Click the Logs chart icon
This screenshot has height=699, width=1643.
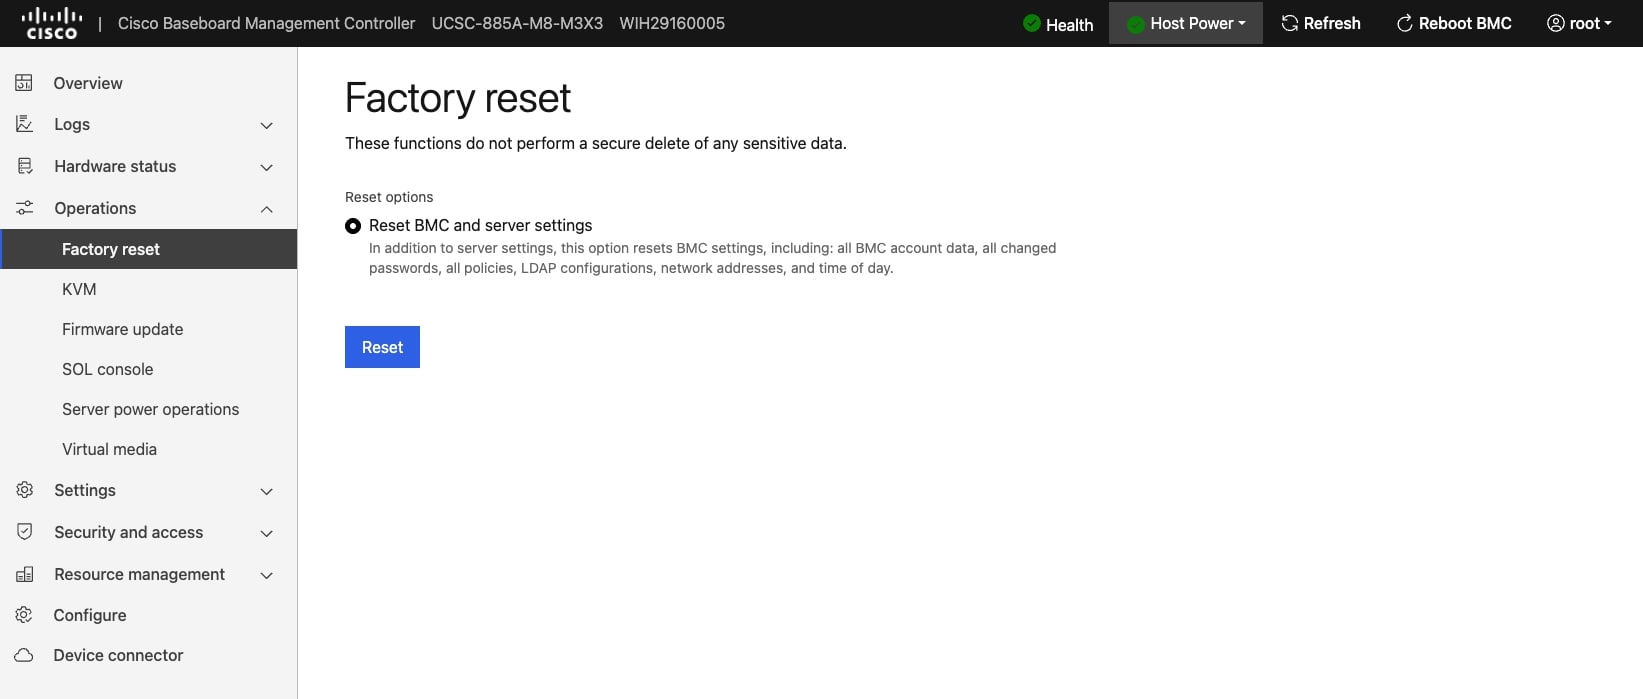(x=24, y=124)
